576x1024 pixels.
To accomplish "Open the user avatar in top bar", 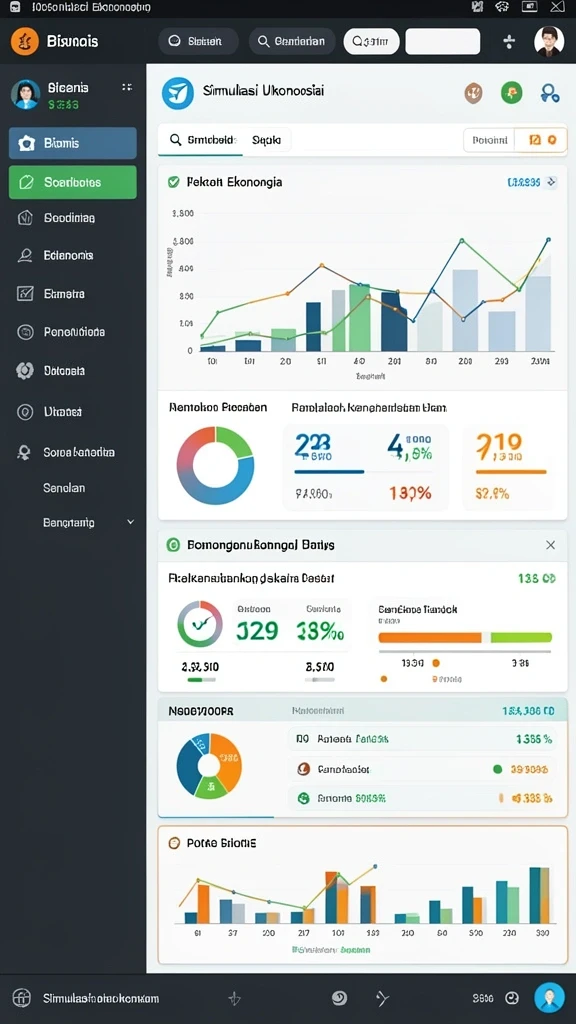I will (x=549, y=41).
